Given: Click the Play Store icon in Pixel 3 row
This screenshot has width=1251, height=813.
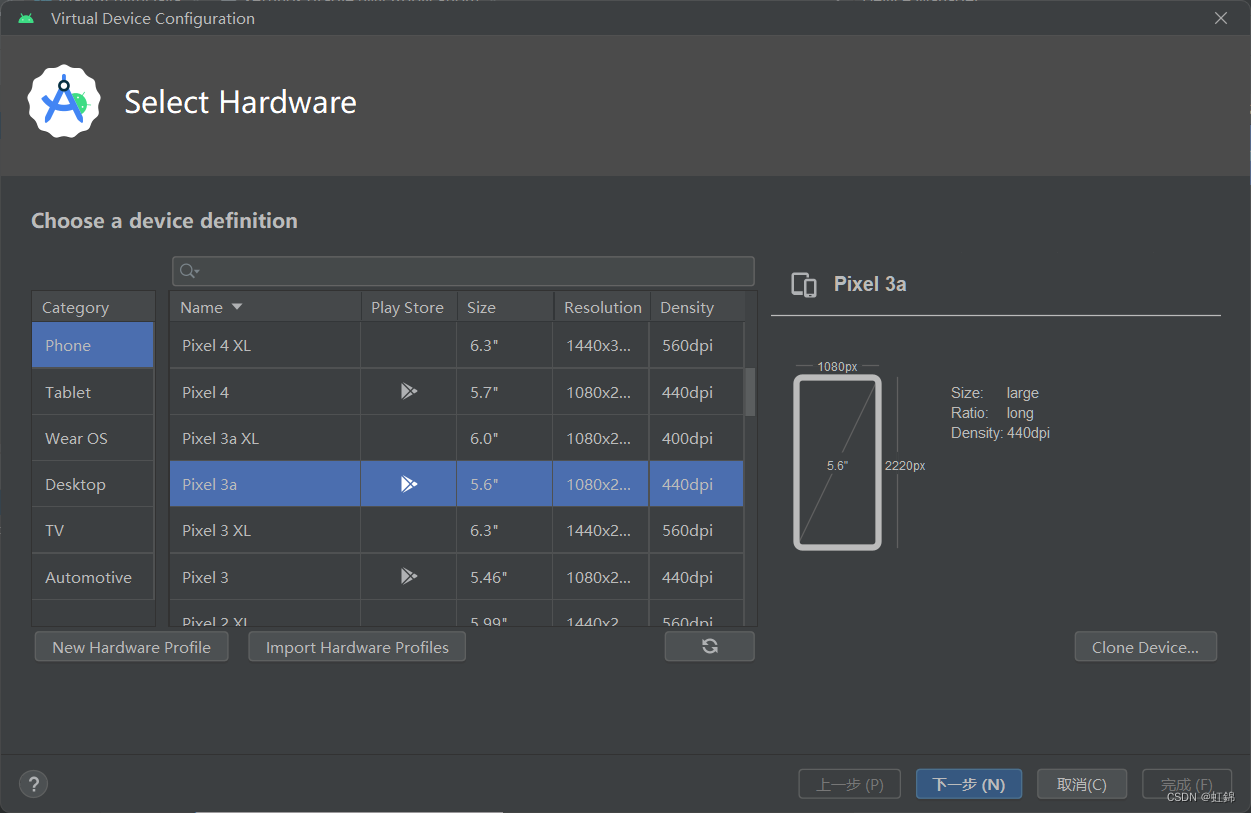Looking at the screenshot, I should [x=408, y=576].
